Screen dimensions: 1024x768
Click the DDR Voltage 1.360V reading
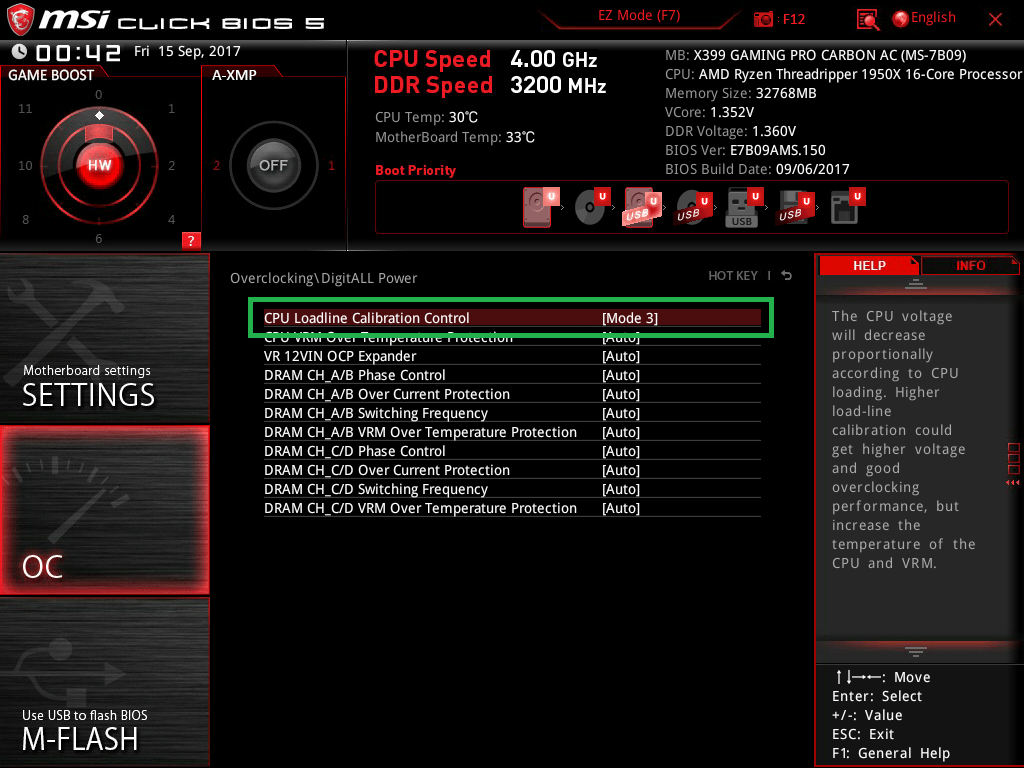[730, 131]
